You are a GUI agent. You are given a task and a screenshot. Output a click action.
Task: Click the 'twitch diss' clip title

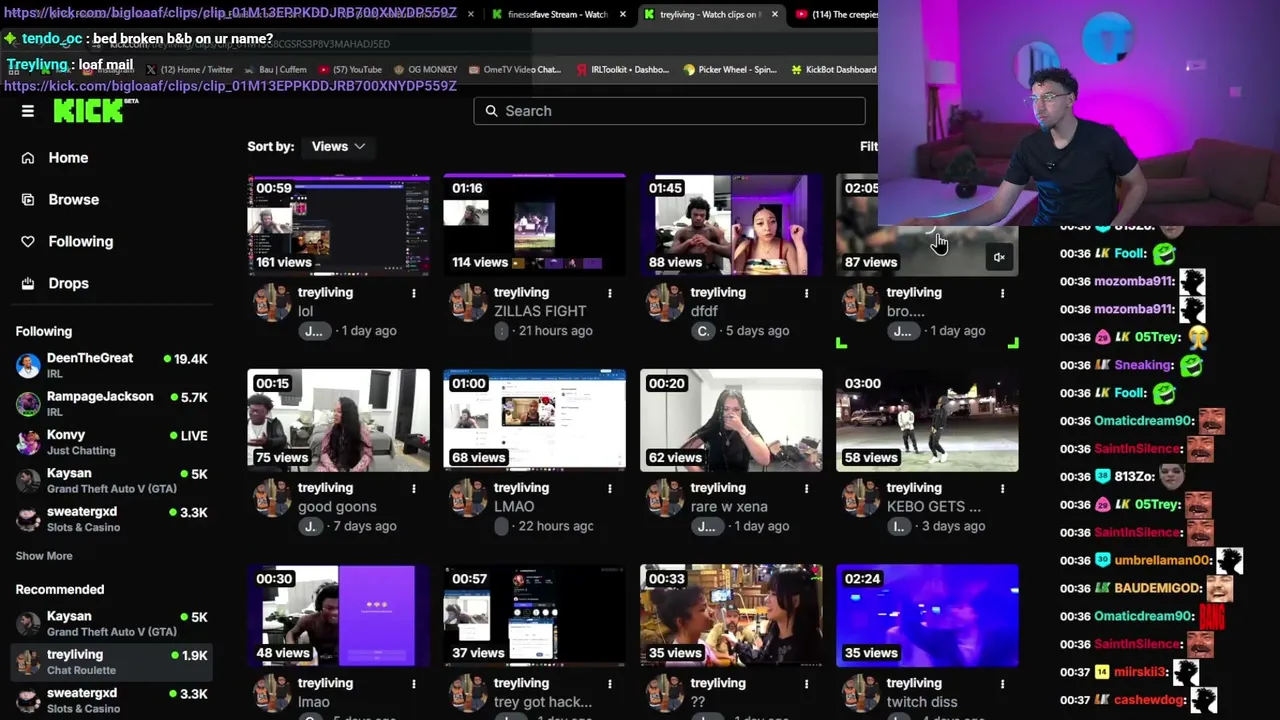(x=922, y=702)
